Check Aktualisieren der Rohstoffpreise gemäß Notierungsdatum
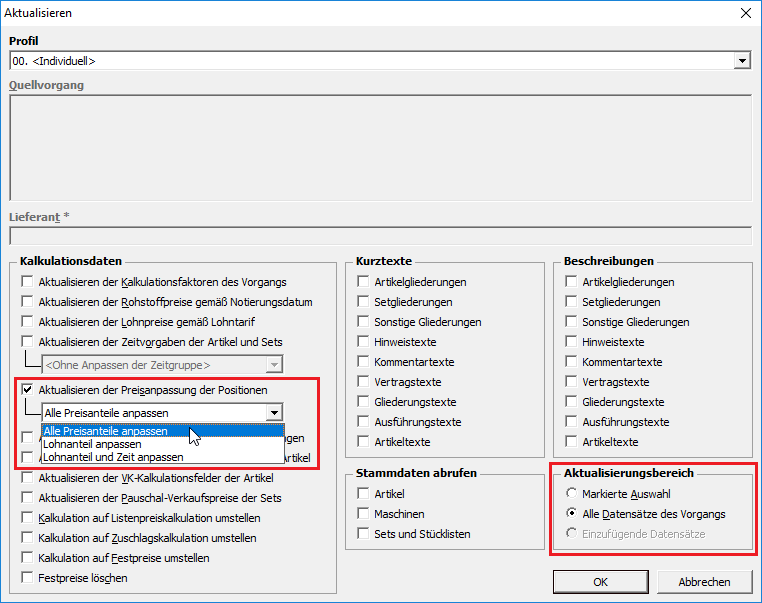762x603 pixels. pos(28,302)
